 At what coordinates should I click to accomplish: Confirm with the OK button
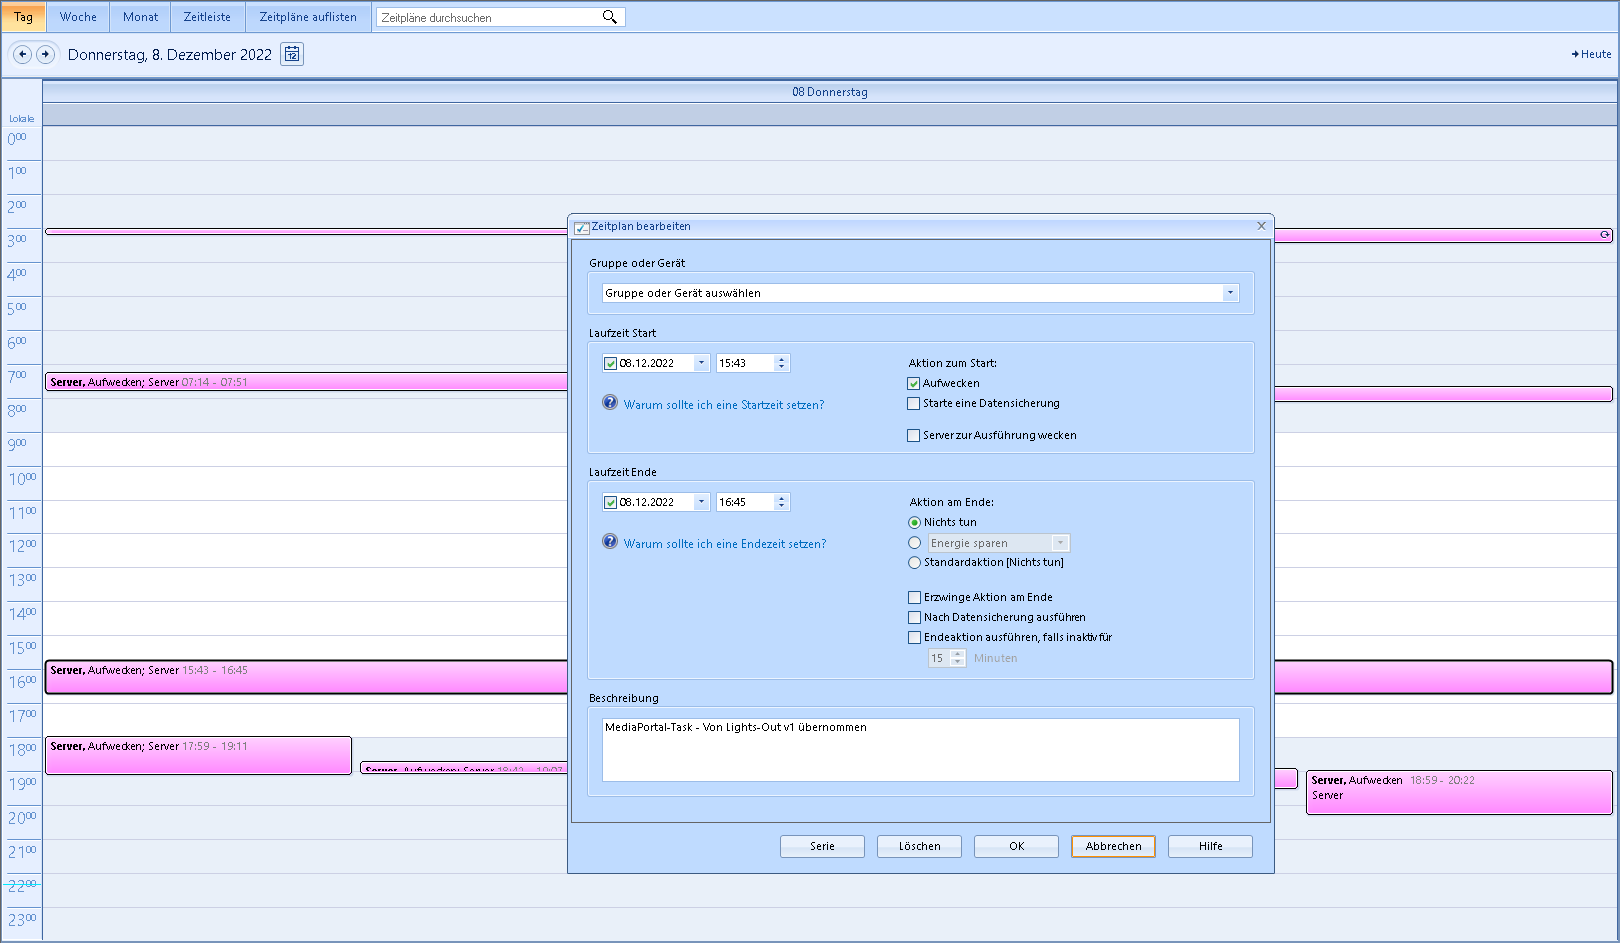[1016, 846]
